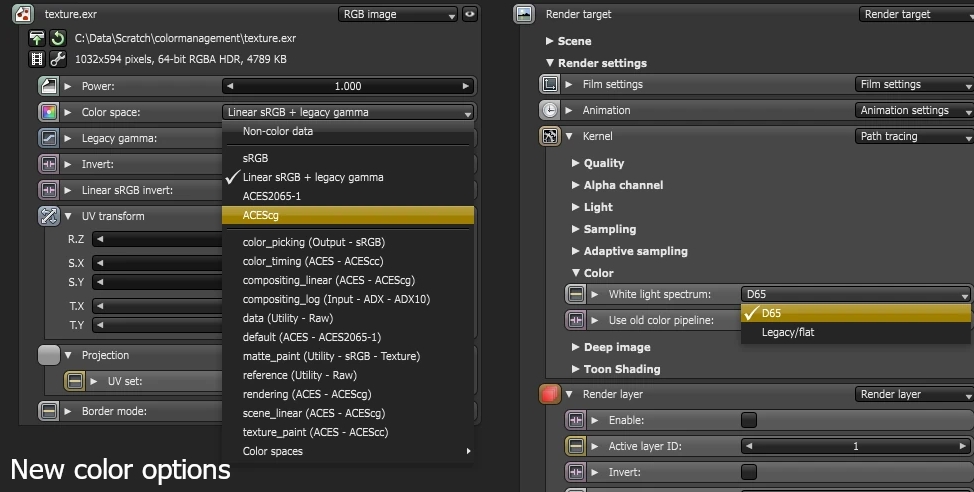Choose Legacy/flat white light spectrum option
This screenshot has height=492, width=974.
pyautogui.click(x=788, y=332)
